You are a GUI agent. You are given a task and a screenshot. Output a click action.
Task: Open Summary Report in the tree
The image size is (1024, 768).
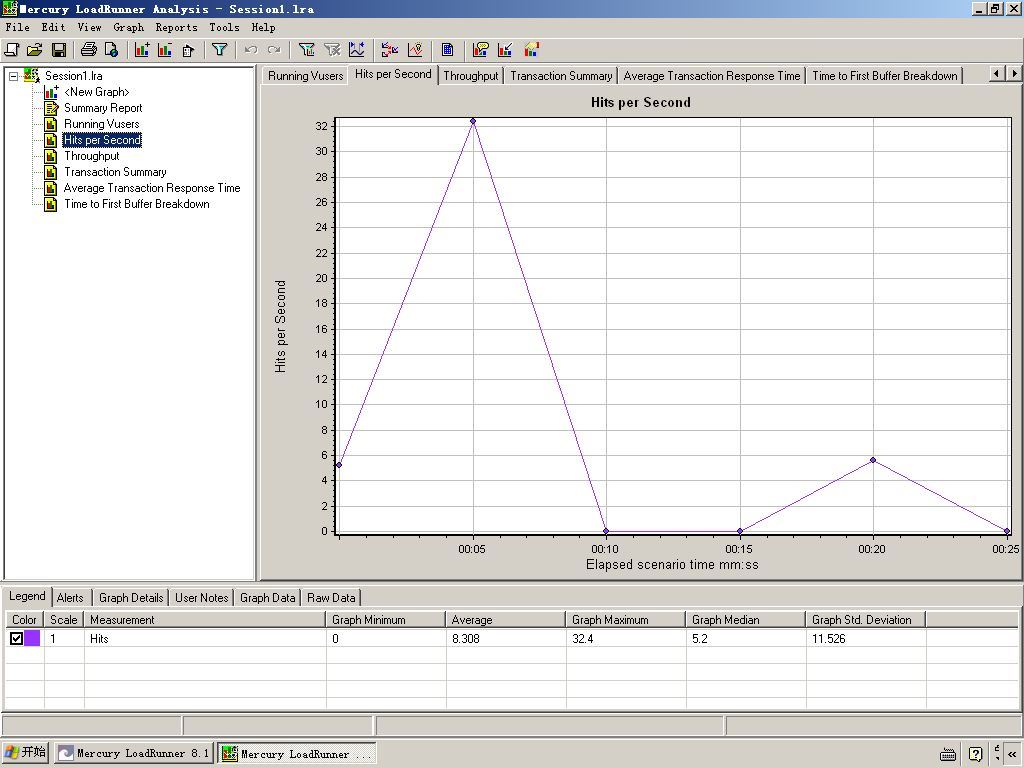103,108
